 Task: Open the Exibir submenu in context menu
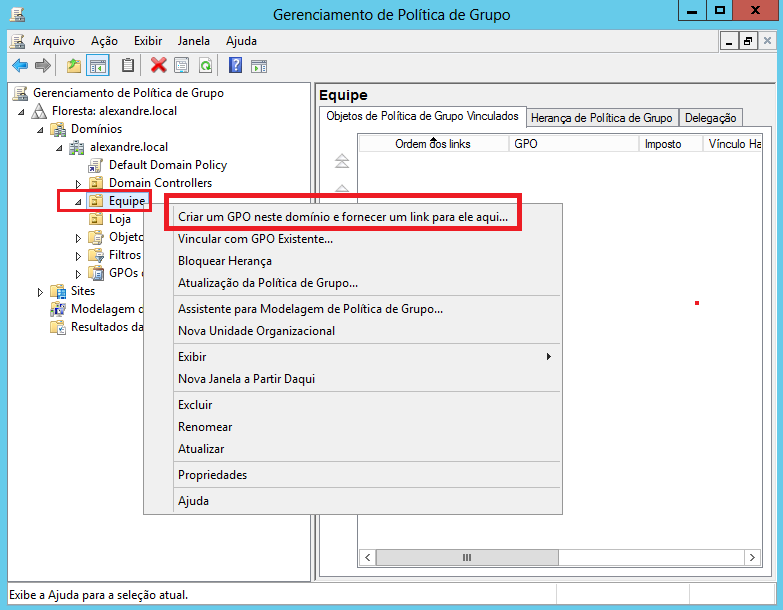tap(367, 357)
